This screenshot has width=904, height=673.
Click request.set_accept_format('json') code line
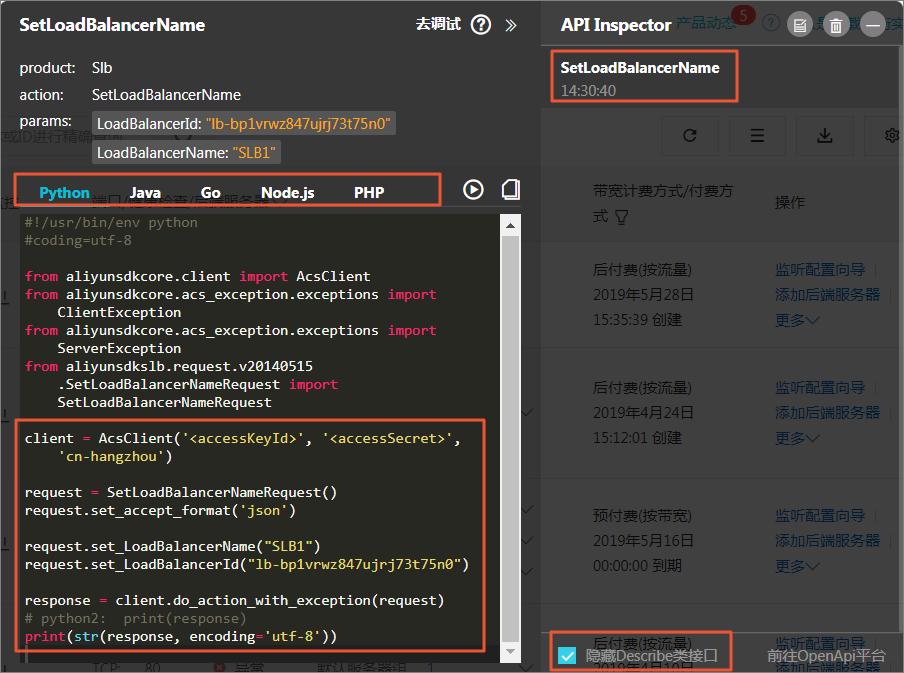tap(160, 511)
